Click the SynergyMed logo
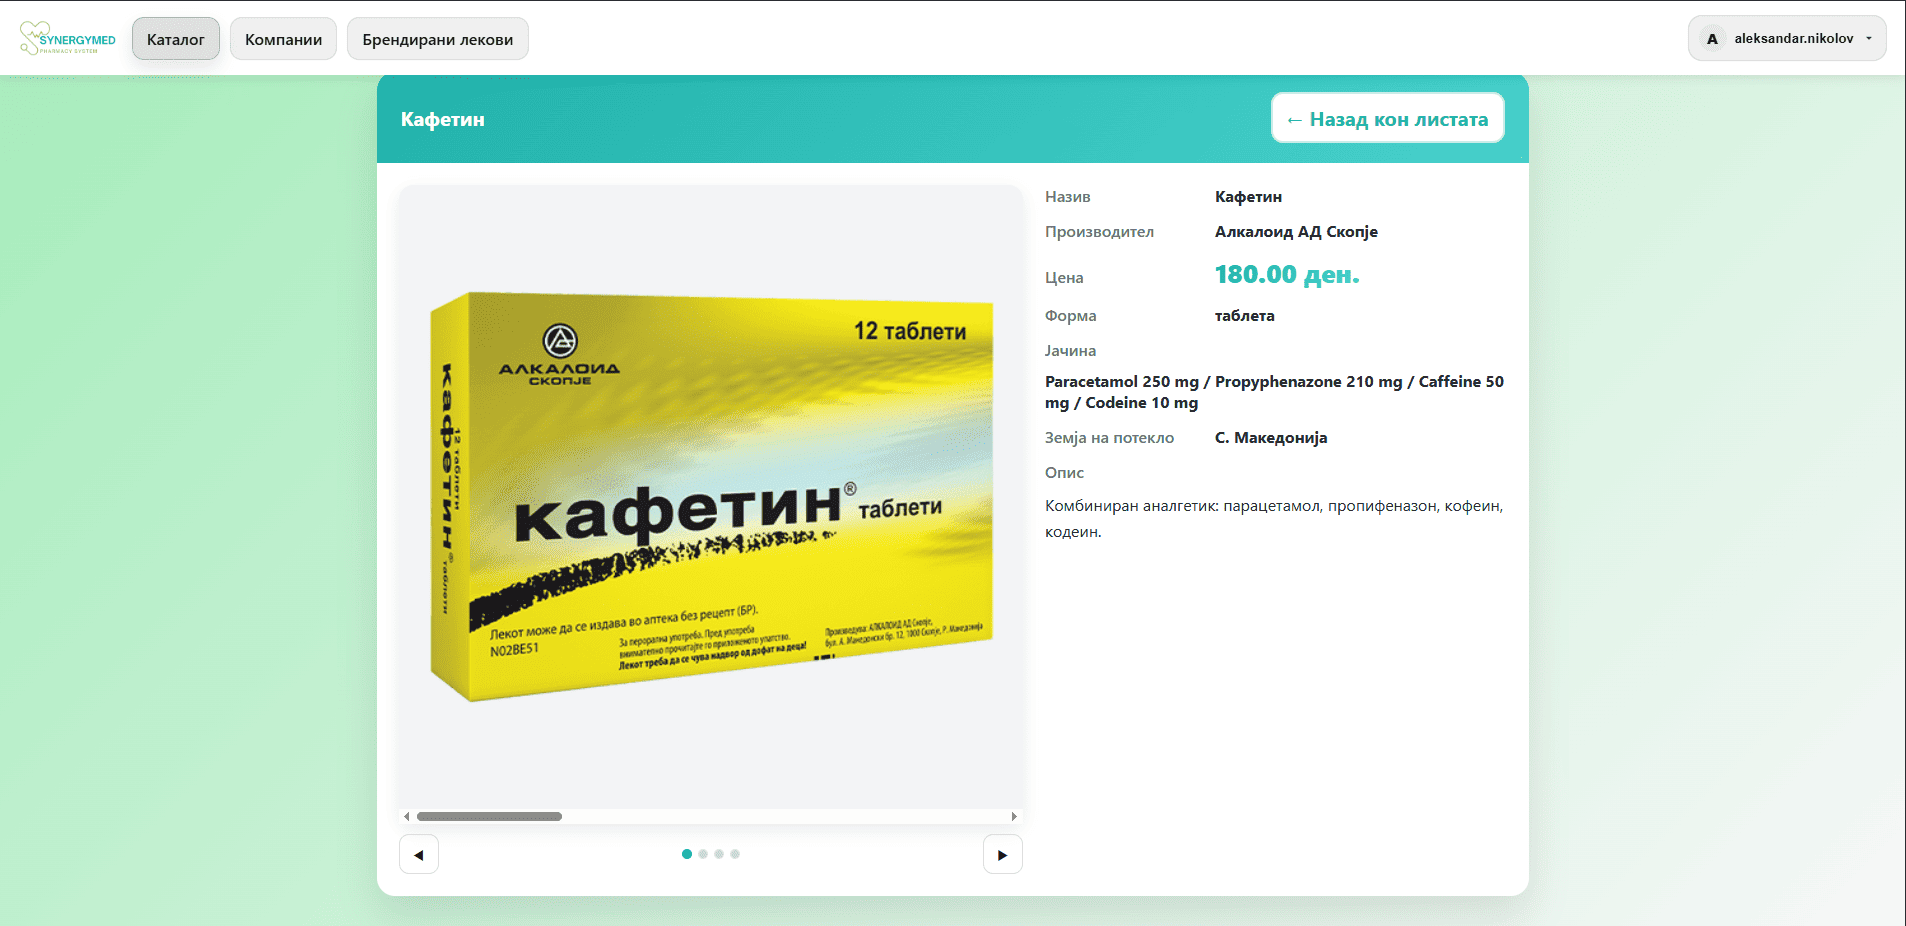 pos(68,39)
